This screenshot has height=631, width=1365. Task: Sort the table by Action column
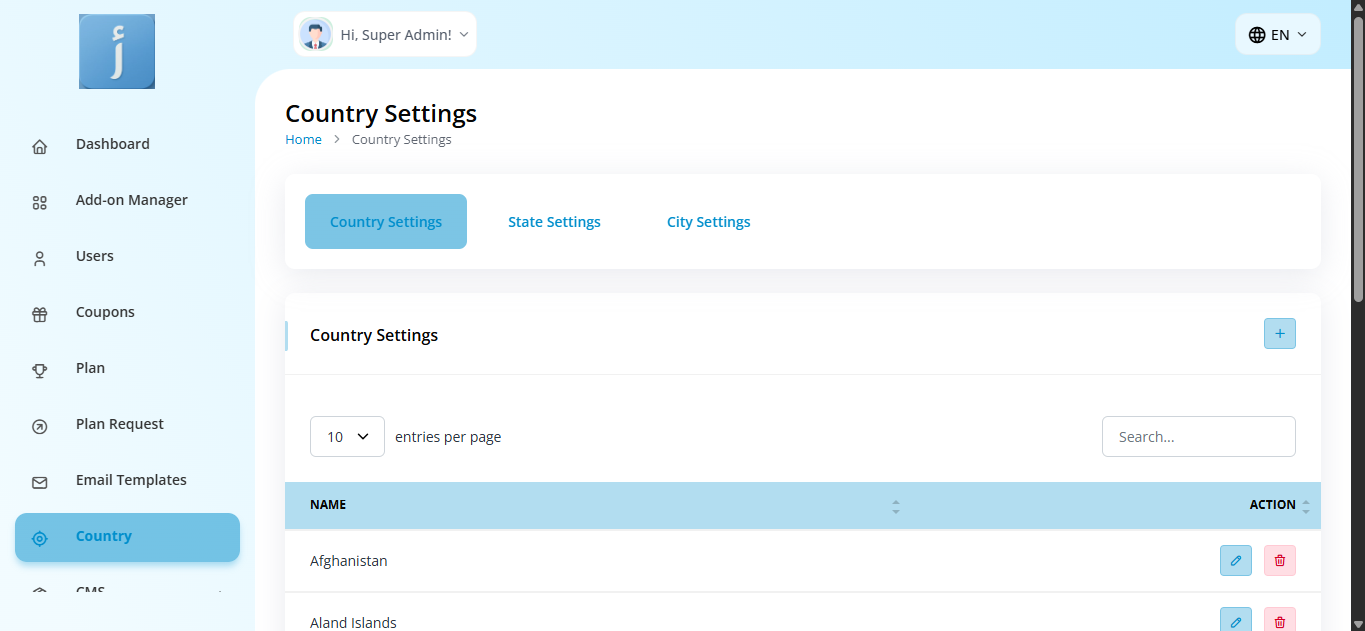tap(1304, 506)
